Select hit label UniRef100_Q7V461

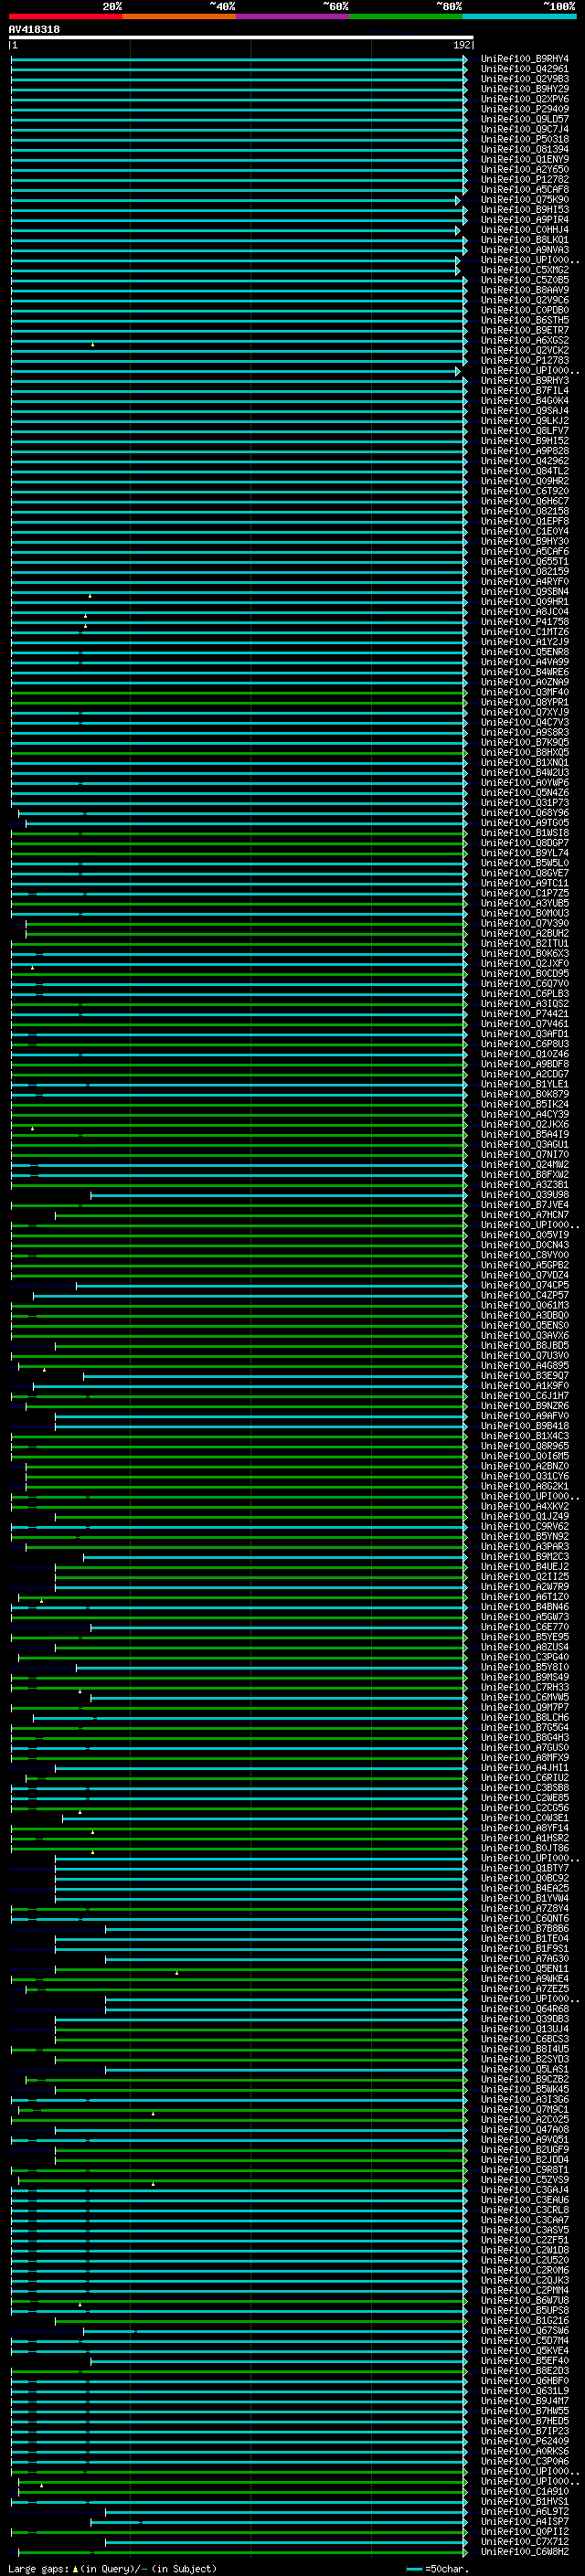click(524, 1023)
